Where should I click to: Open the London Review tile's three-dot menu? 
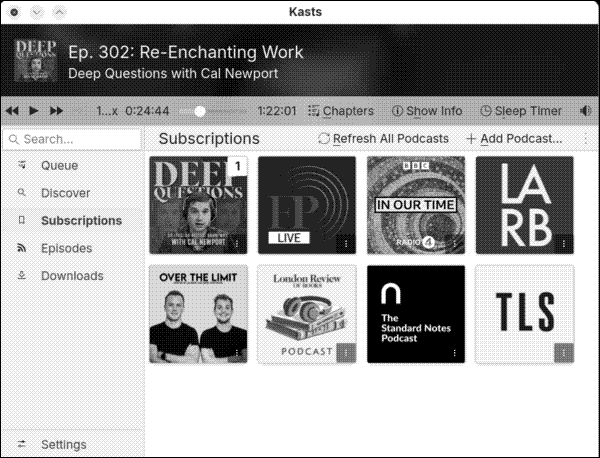pos(346,353)
